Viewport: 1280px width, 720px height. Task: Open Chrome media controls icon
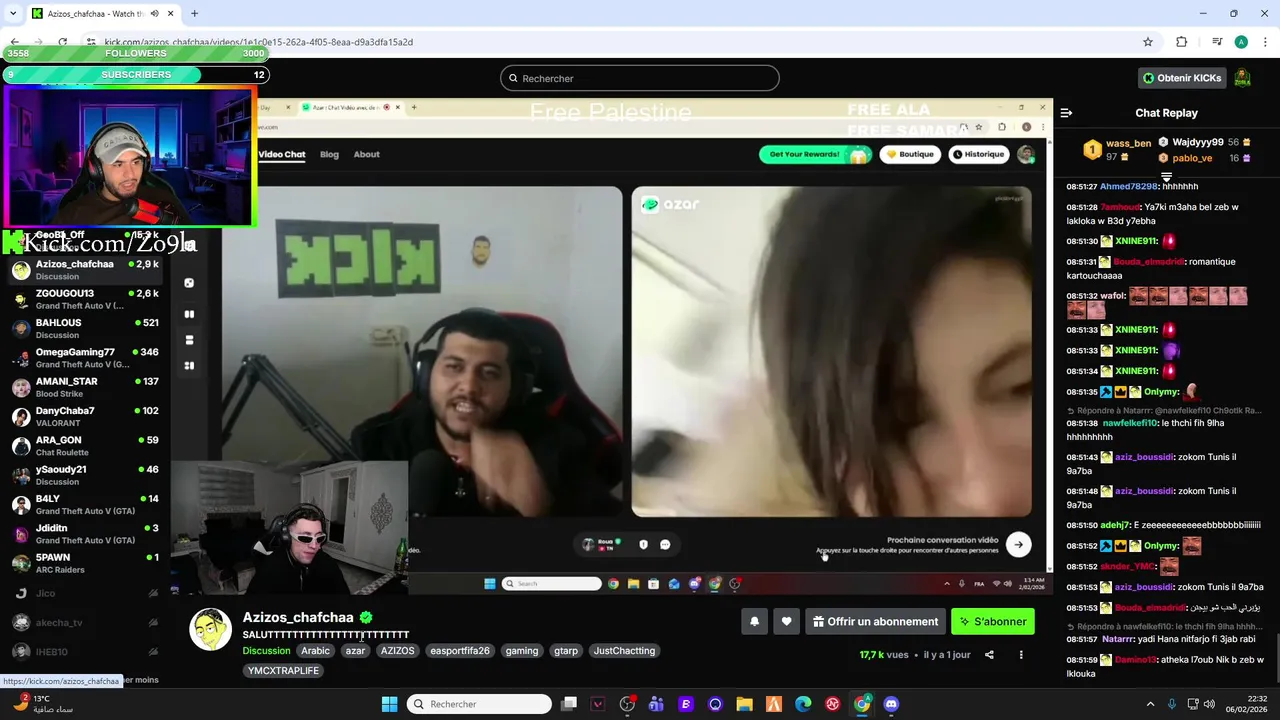coord(1217,42)
